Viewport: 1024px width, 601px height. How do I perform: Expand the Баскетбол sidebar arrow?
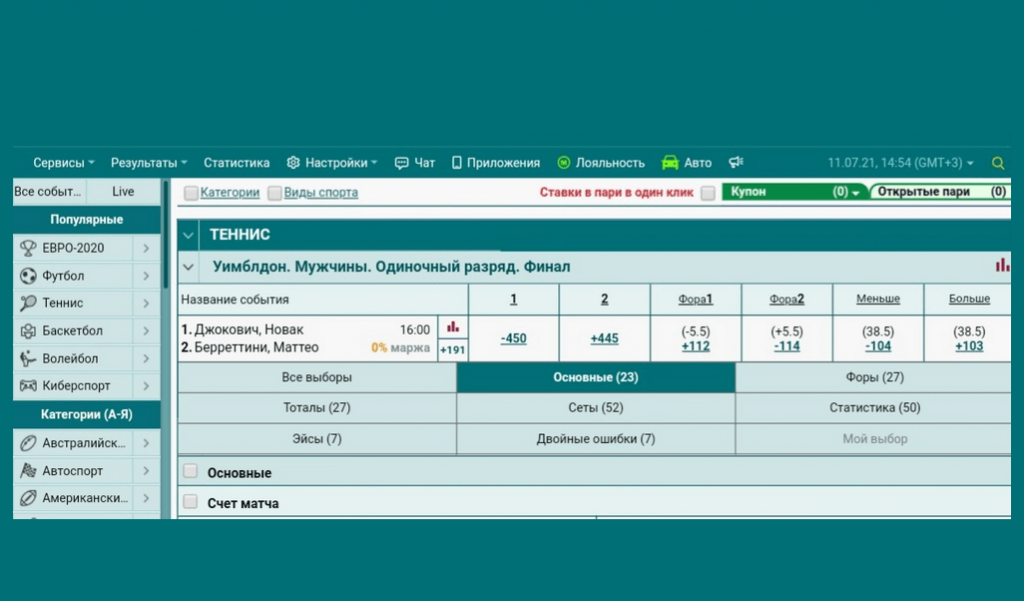click(146, 331)
